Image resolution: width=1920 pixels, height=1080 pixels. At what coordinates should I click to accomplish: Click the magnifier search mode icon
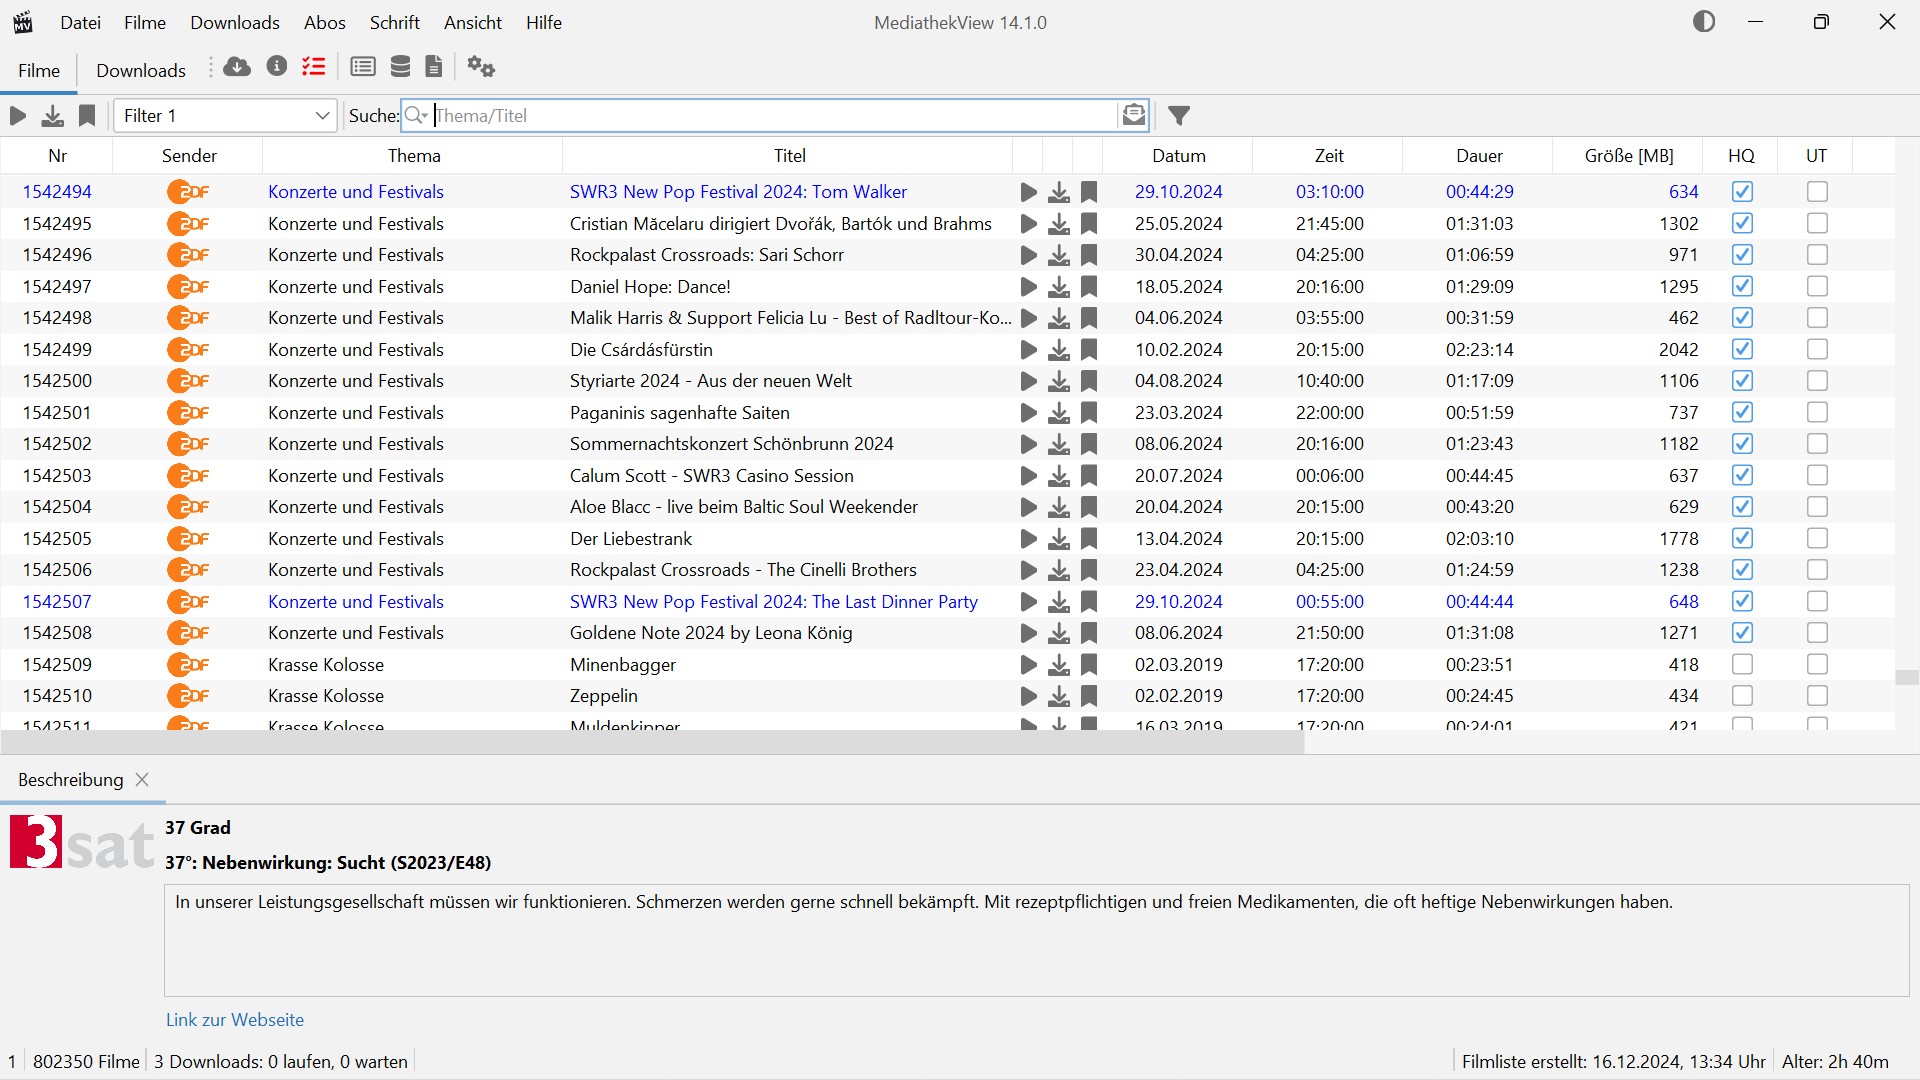416,115
